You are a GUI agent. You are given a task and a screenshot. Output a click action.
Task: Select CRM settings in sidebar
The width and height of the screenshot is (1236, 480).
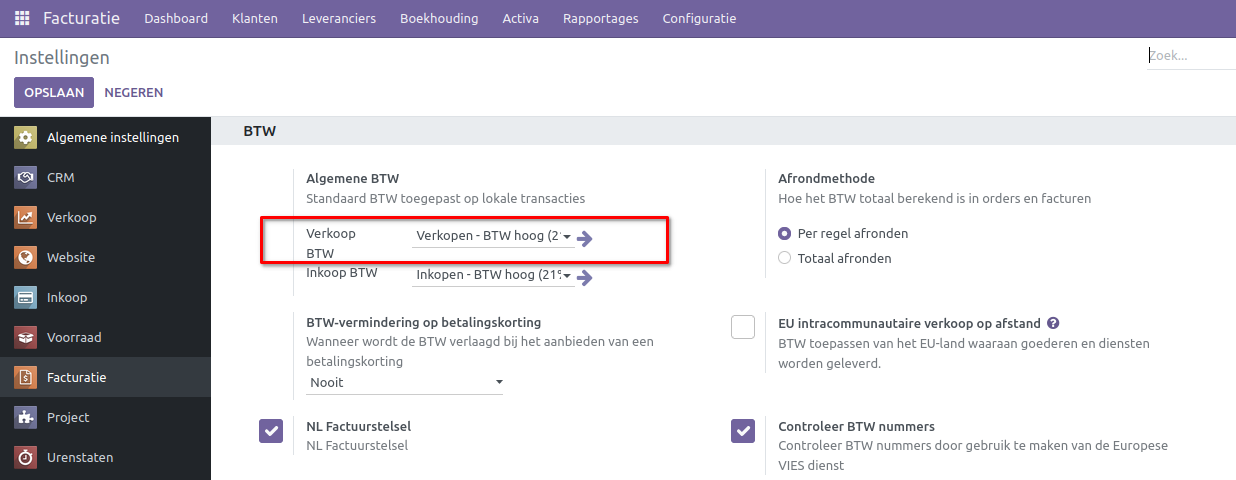tap(105, 177)
